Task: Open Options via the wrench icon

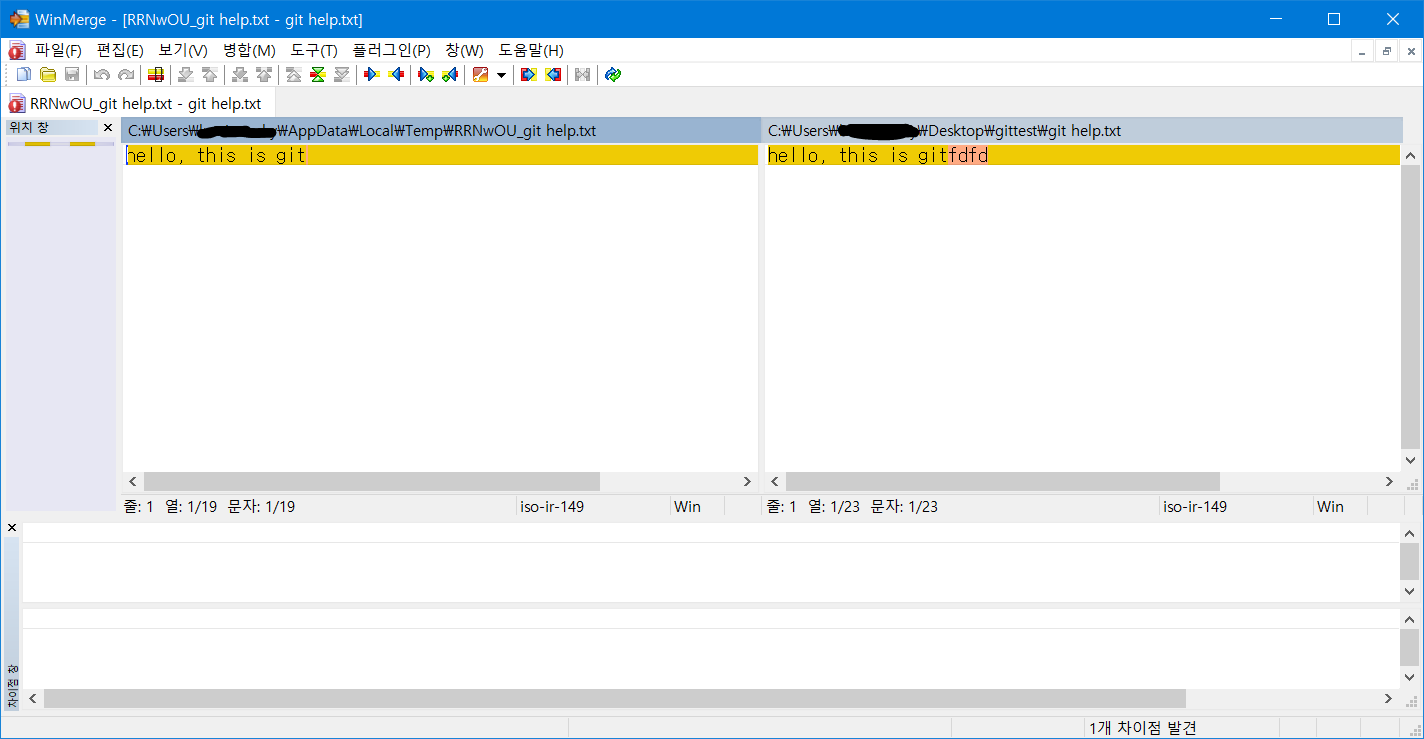Action: click(x=480, y=75)
